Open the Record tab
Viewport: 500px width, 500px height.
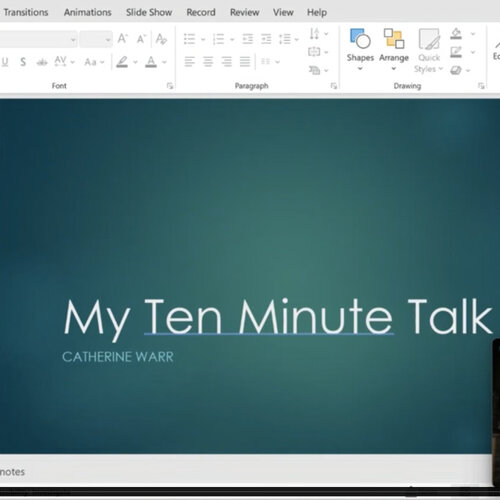[201, 12]
